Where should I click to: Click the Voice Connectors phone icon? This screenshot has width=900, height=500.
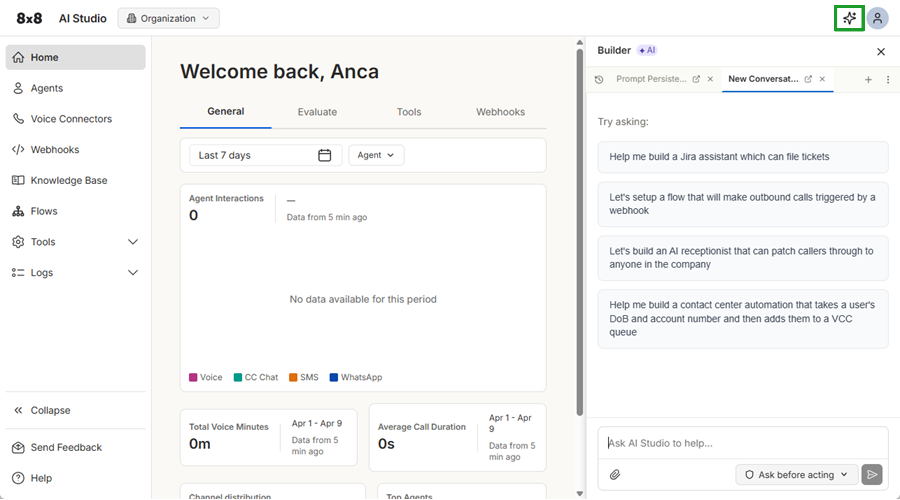pos(18,119)
